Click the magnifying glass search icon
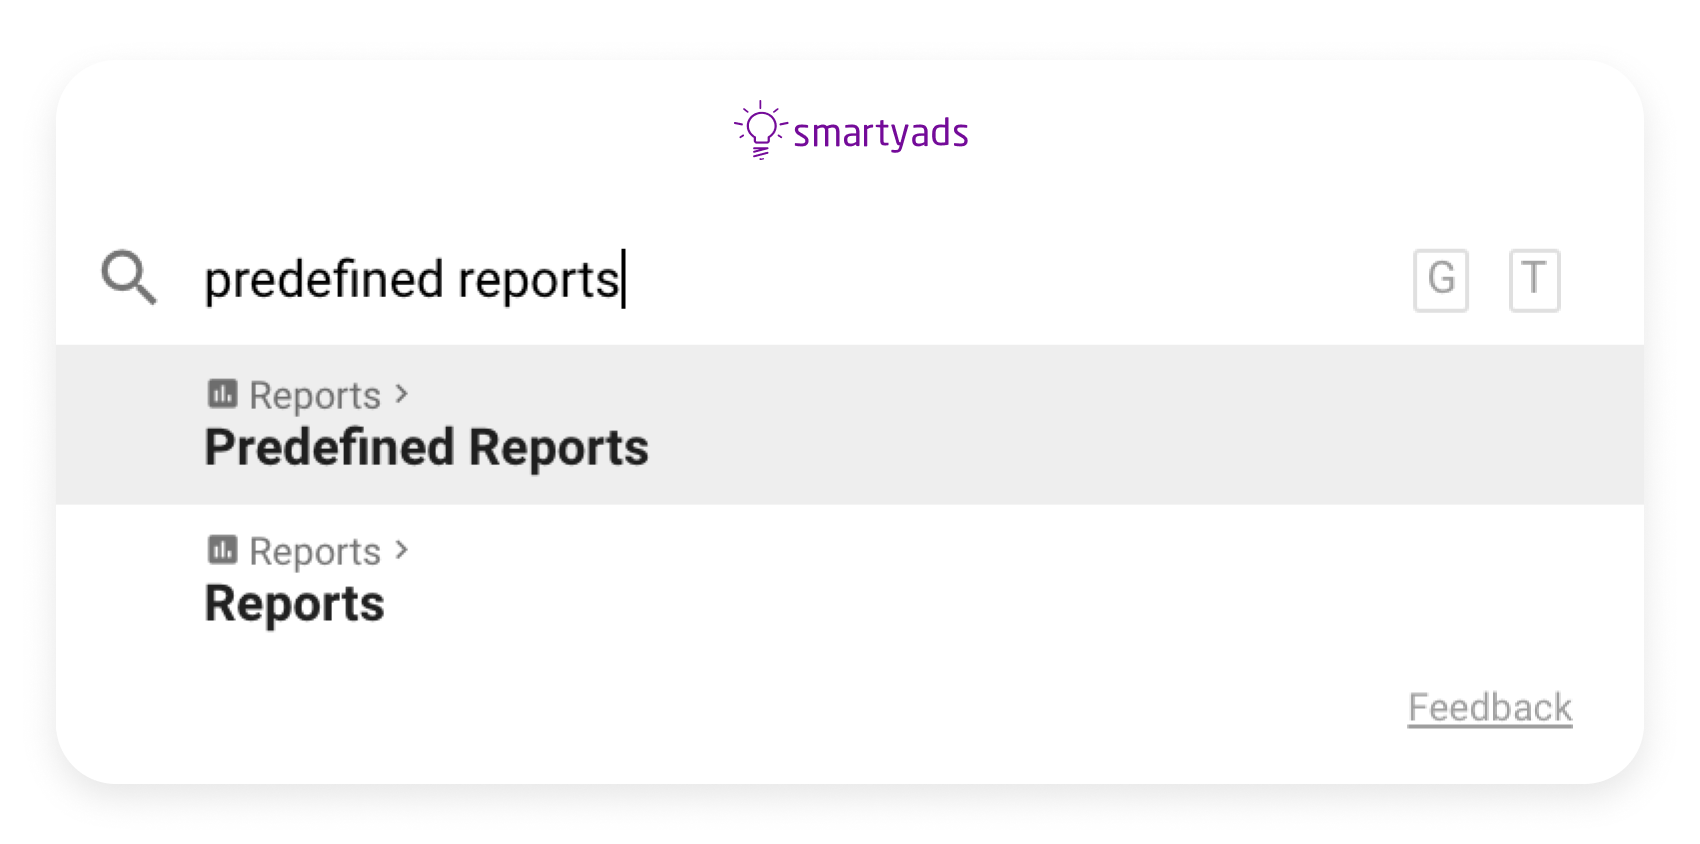Image resolution: width=1700 pixels, height=844 pixels. 128,279
